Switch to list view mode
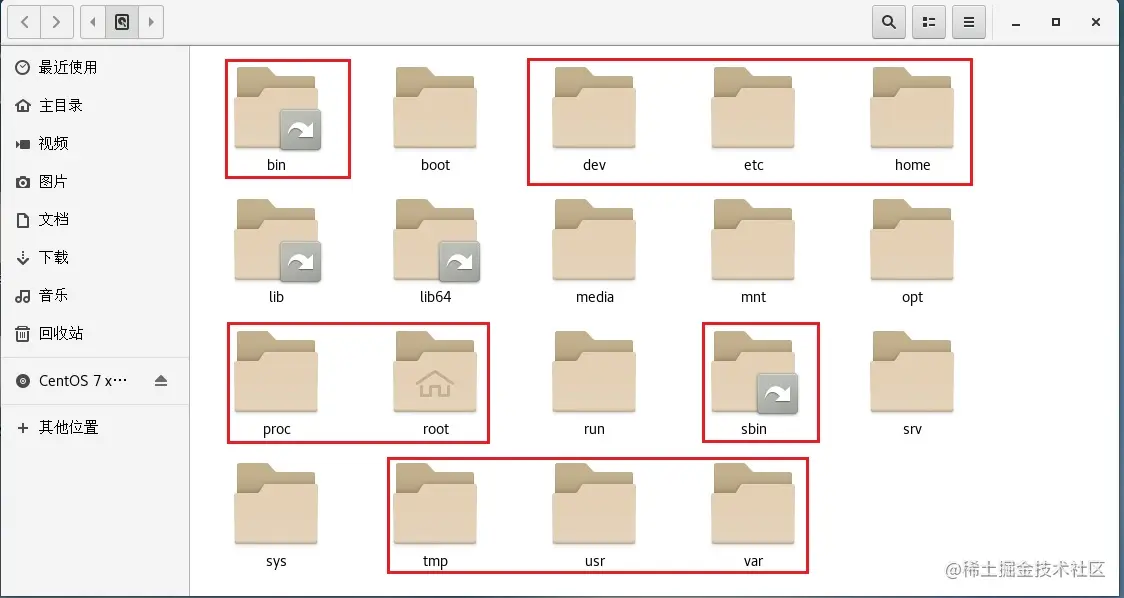Image resolution: width=1124 pixels, height=598 pixels. click(929, 22)
